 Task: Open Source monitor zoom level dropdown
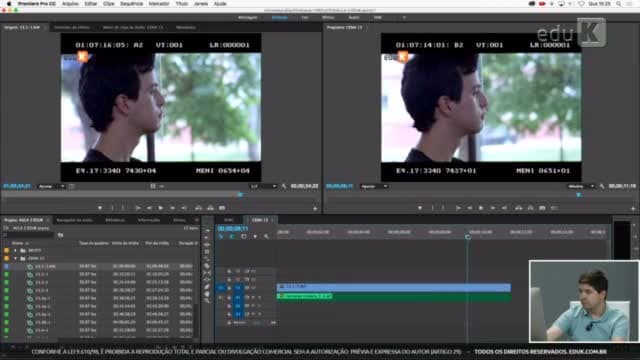pos(51,186)
